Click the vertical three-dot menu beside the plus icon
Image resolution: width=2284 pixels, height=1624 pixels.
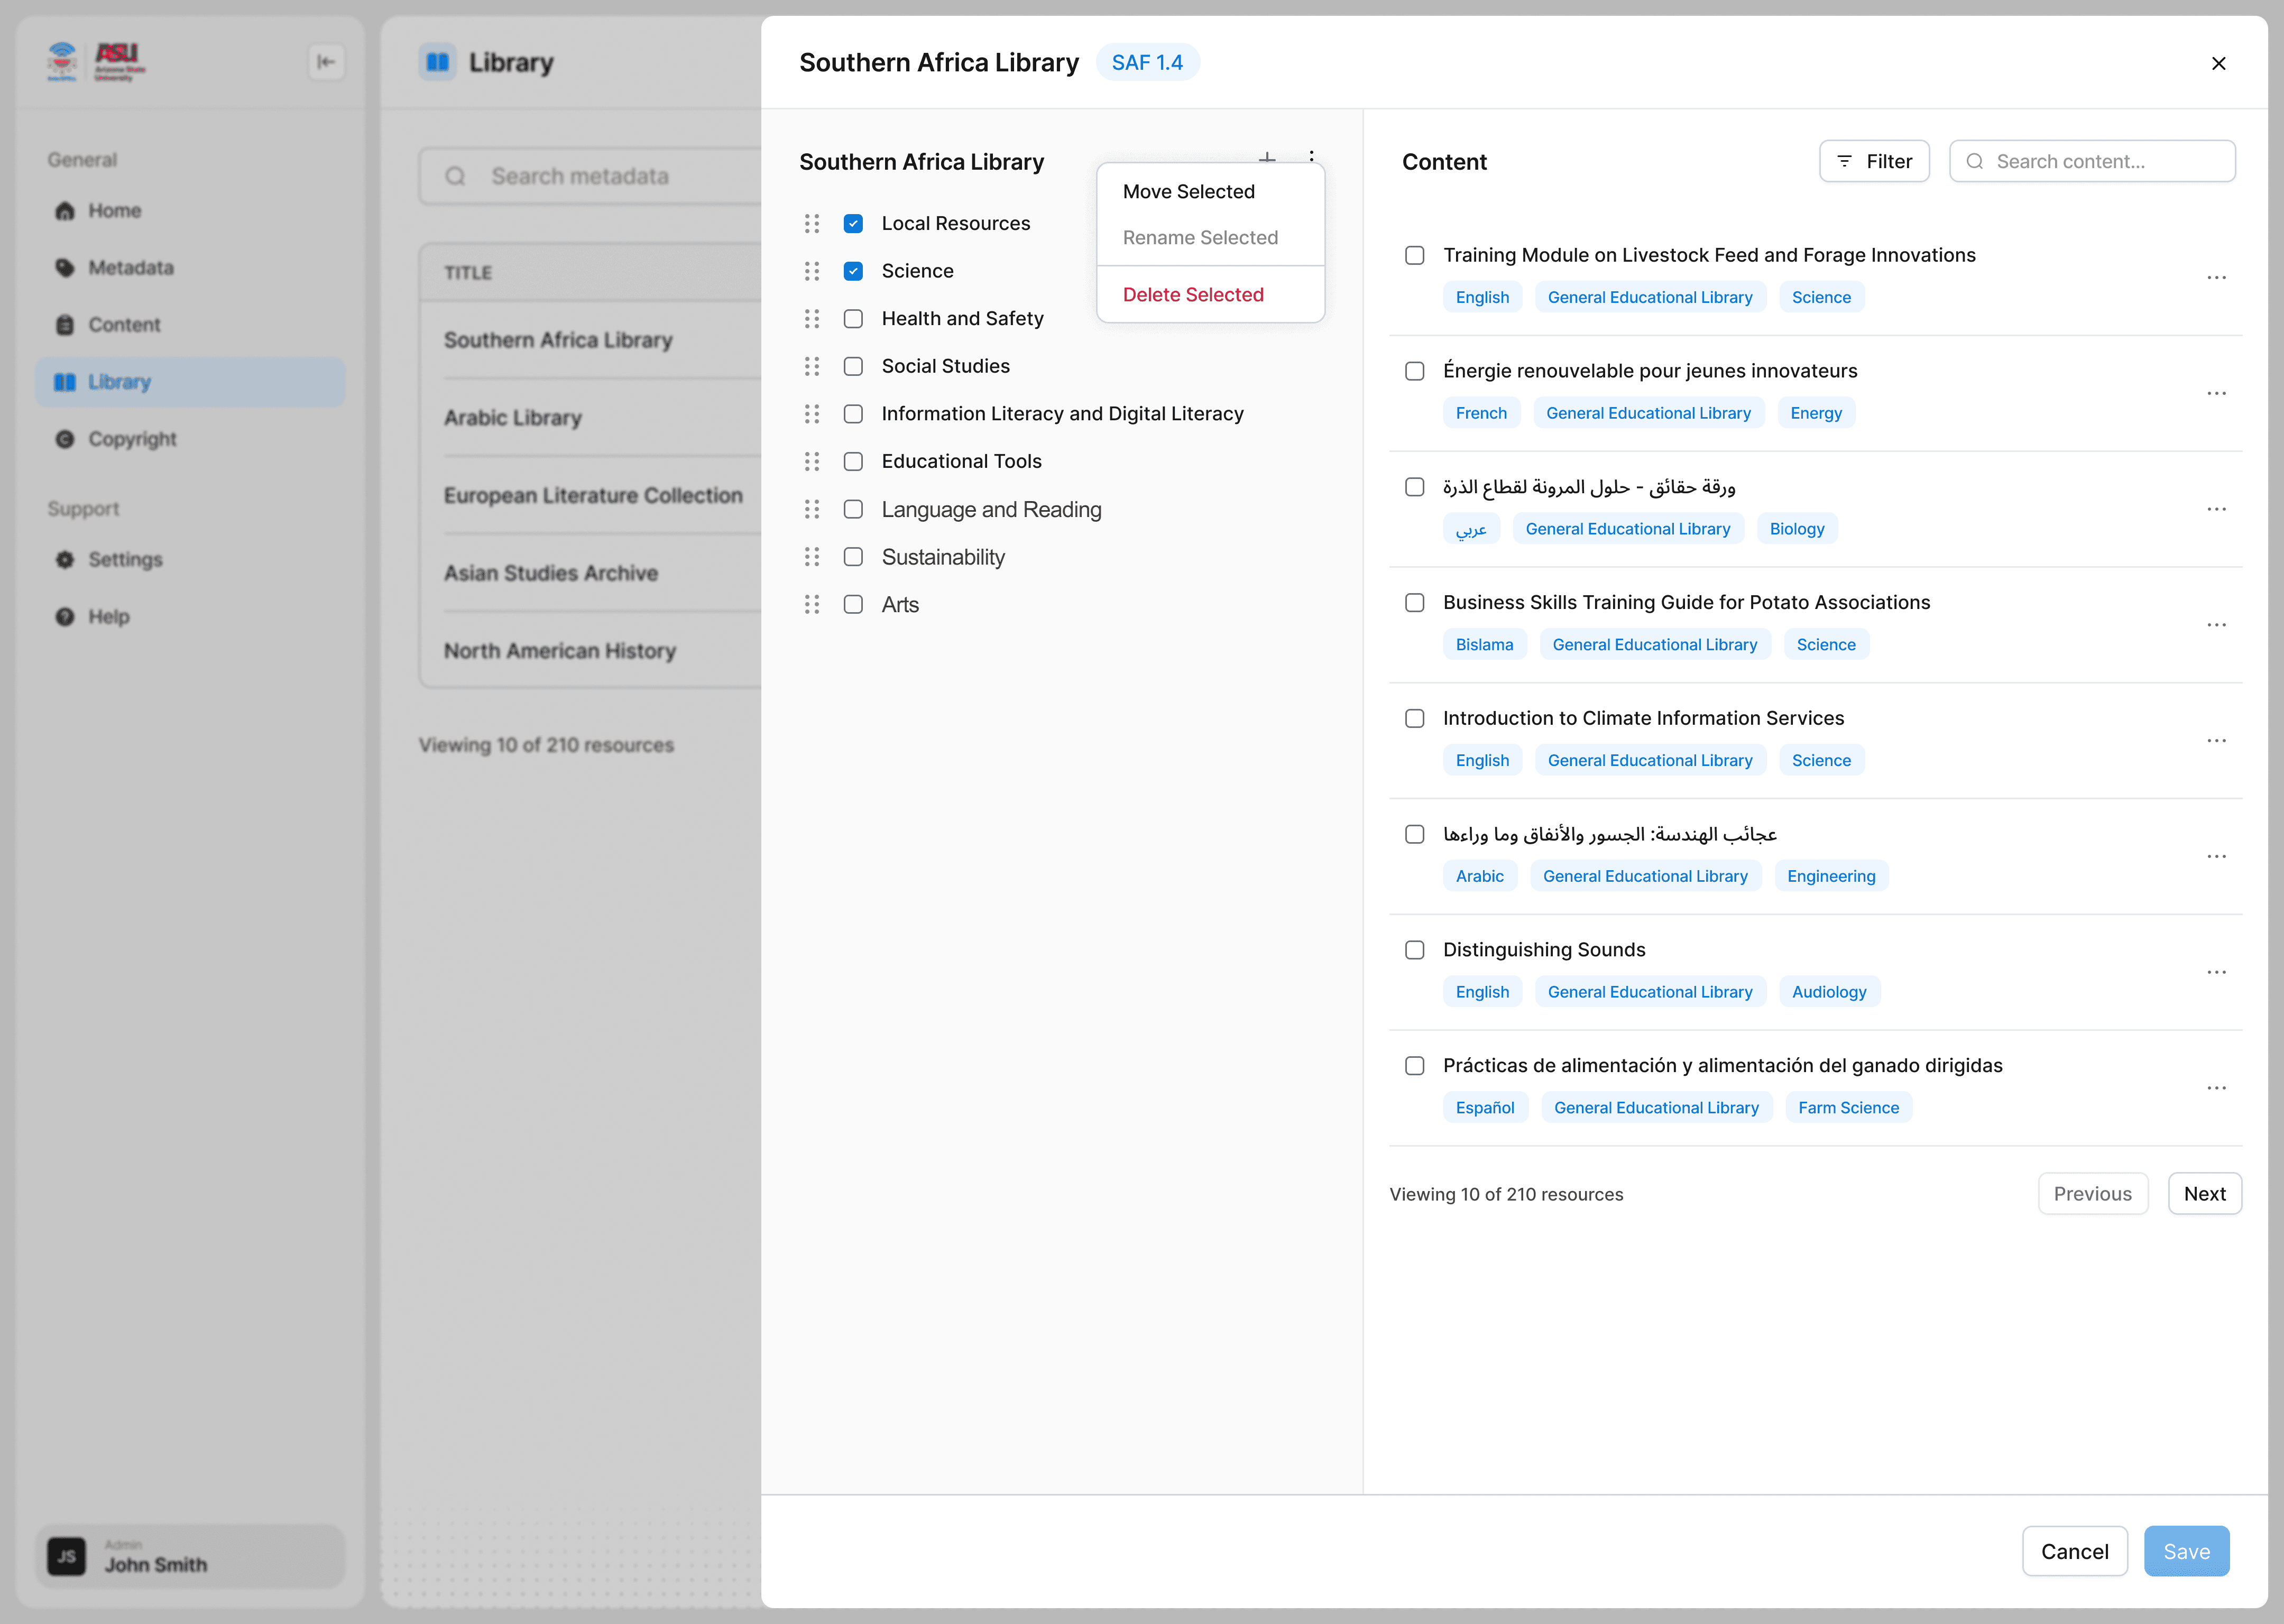click(1311, 156)
